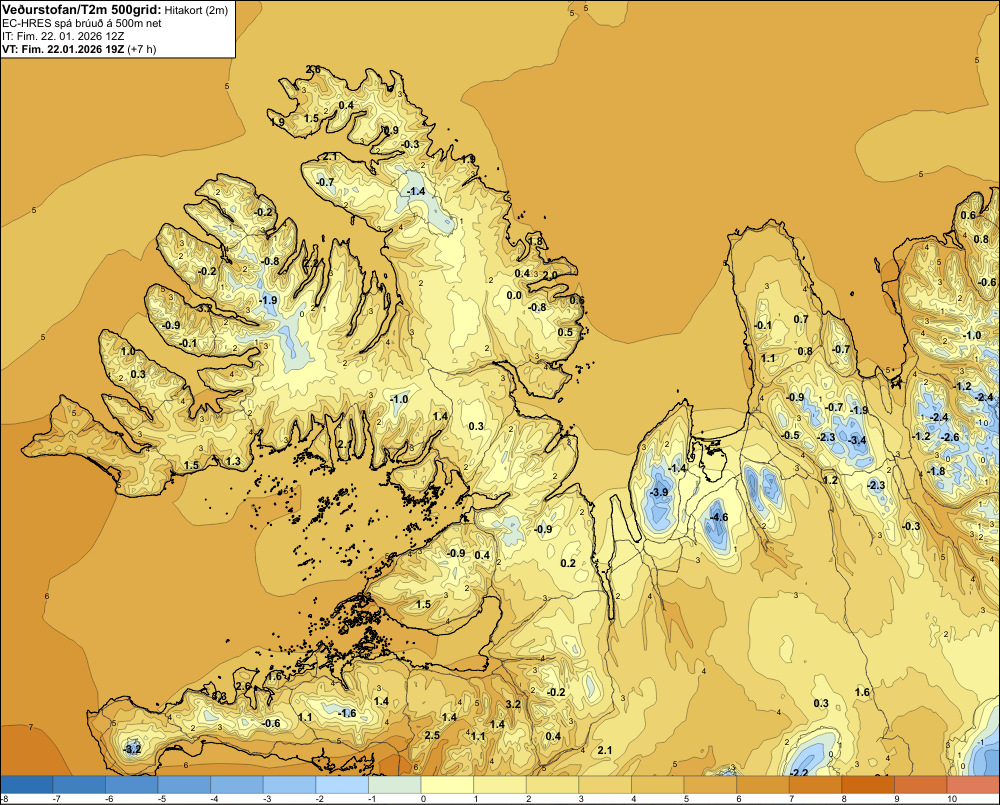The image size is (1000, 805).
Task: Click the -2.6 temperature value
Action: click(x=951, y=437)
